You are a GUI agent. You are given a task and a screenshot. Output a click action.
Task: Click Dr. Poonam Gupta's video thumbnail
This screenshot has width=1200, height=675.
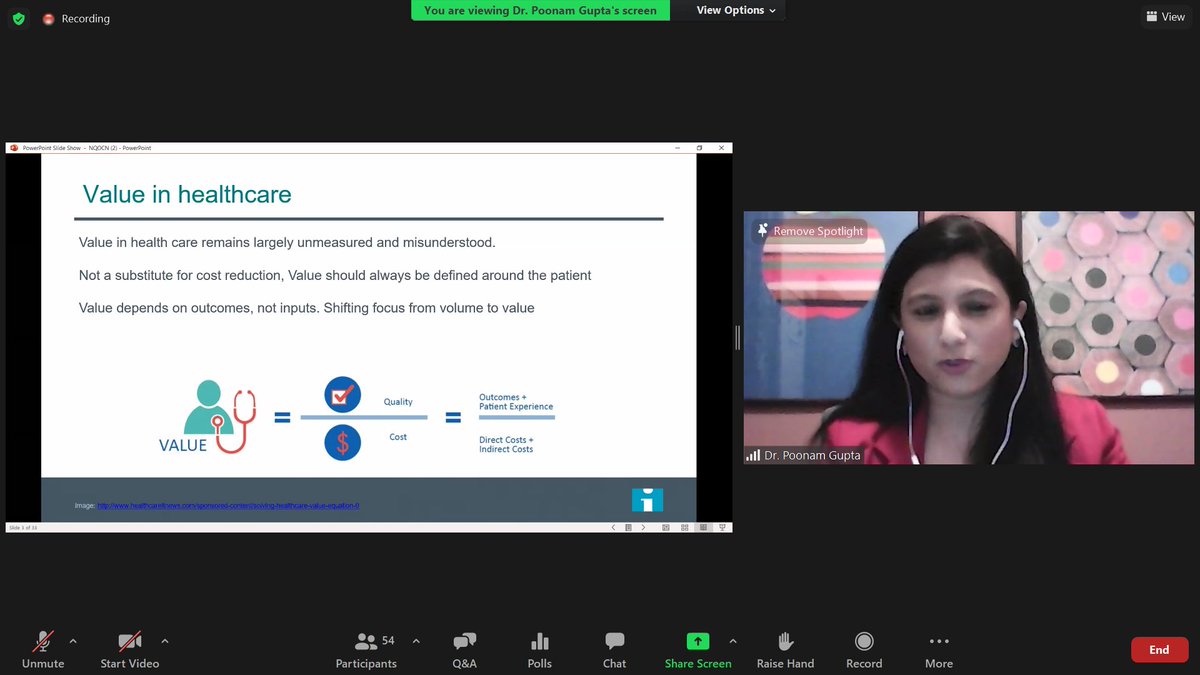pyautogui.click(x=969, y=337)
